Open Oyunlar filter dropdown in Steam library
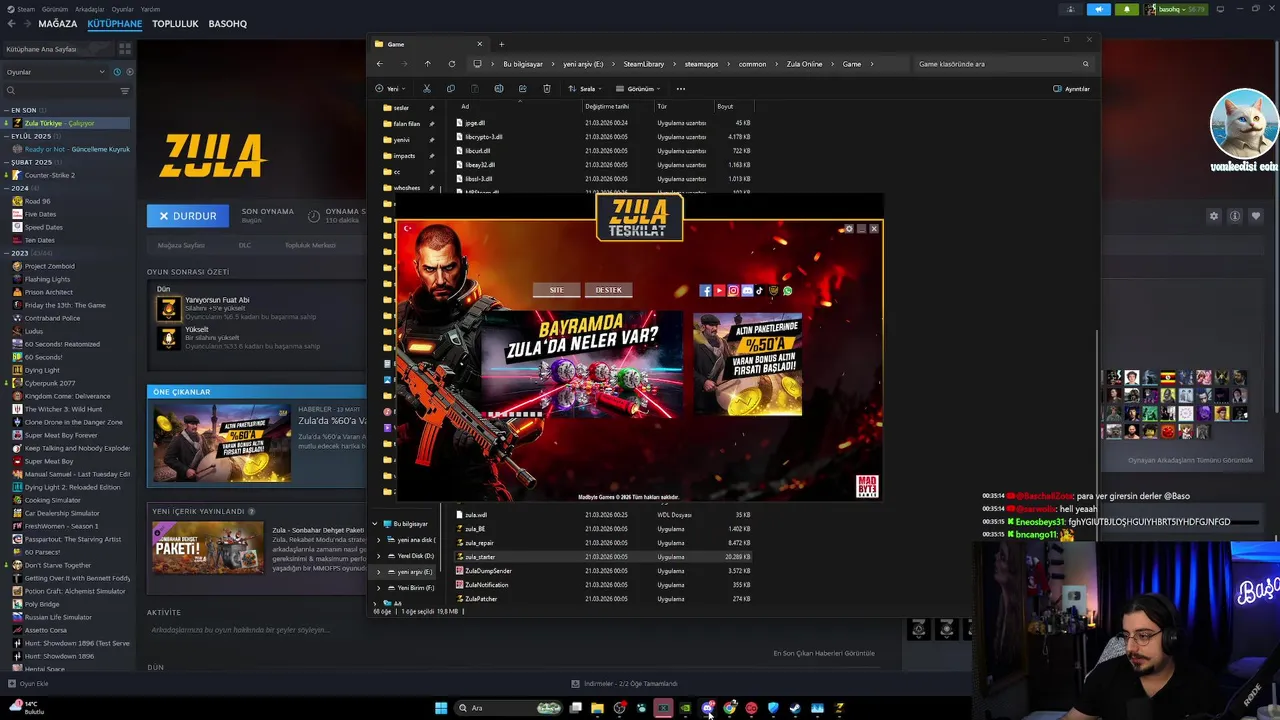Screen dimensions: 1280x720 tap(55, 72)
